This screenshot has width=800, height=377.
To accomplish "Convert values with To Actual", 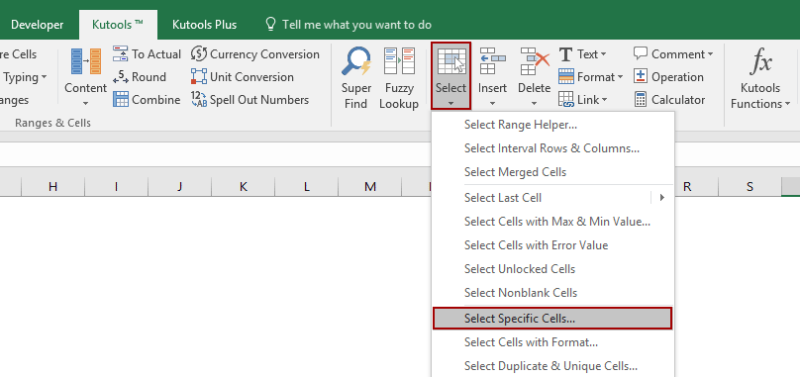I will pyautogui.click(x=146, y=54).
